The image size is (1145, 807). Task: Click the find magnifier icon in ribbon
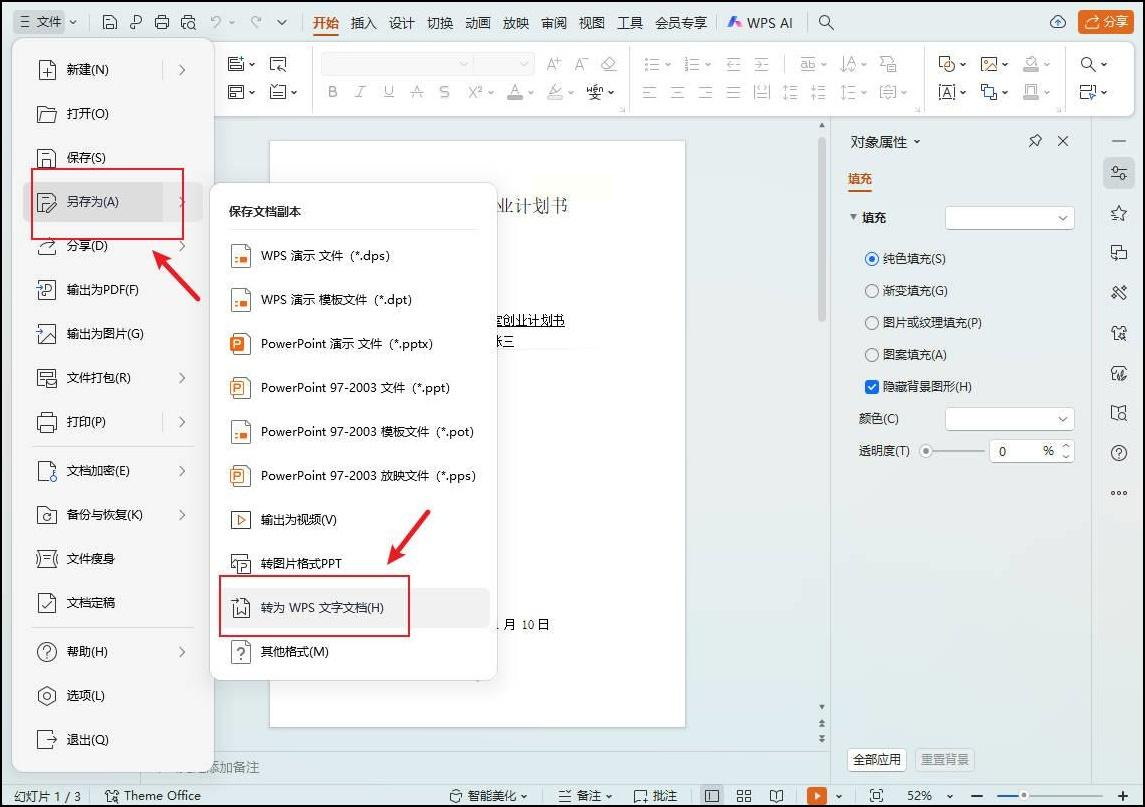point(1088,64)
